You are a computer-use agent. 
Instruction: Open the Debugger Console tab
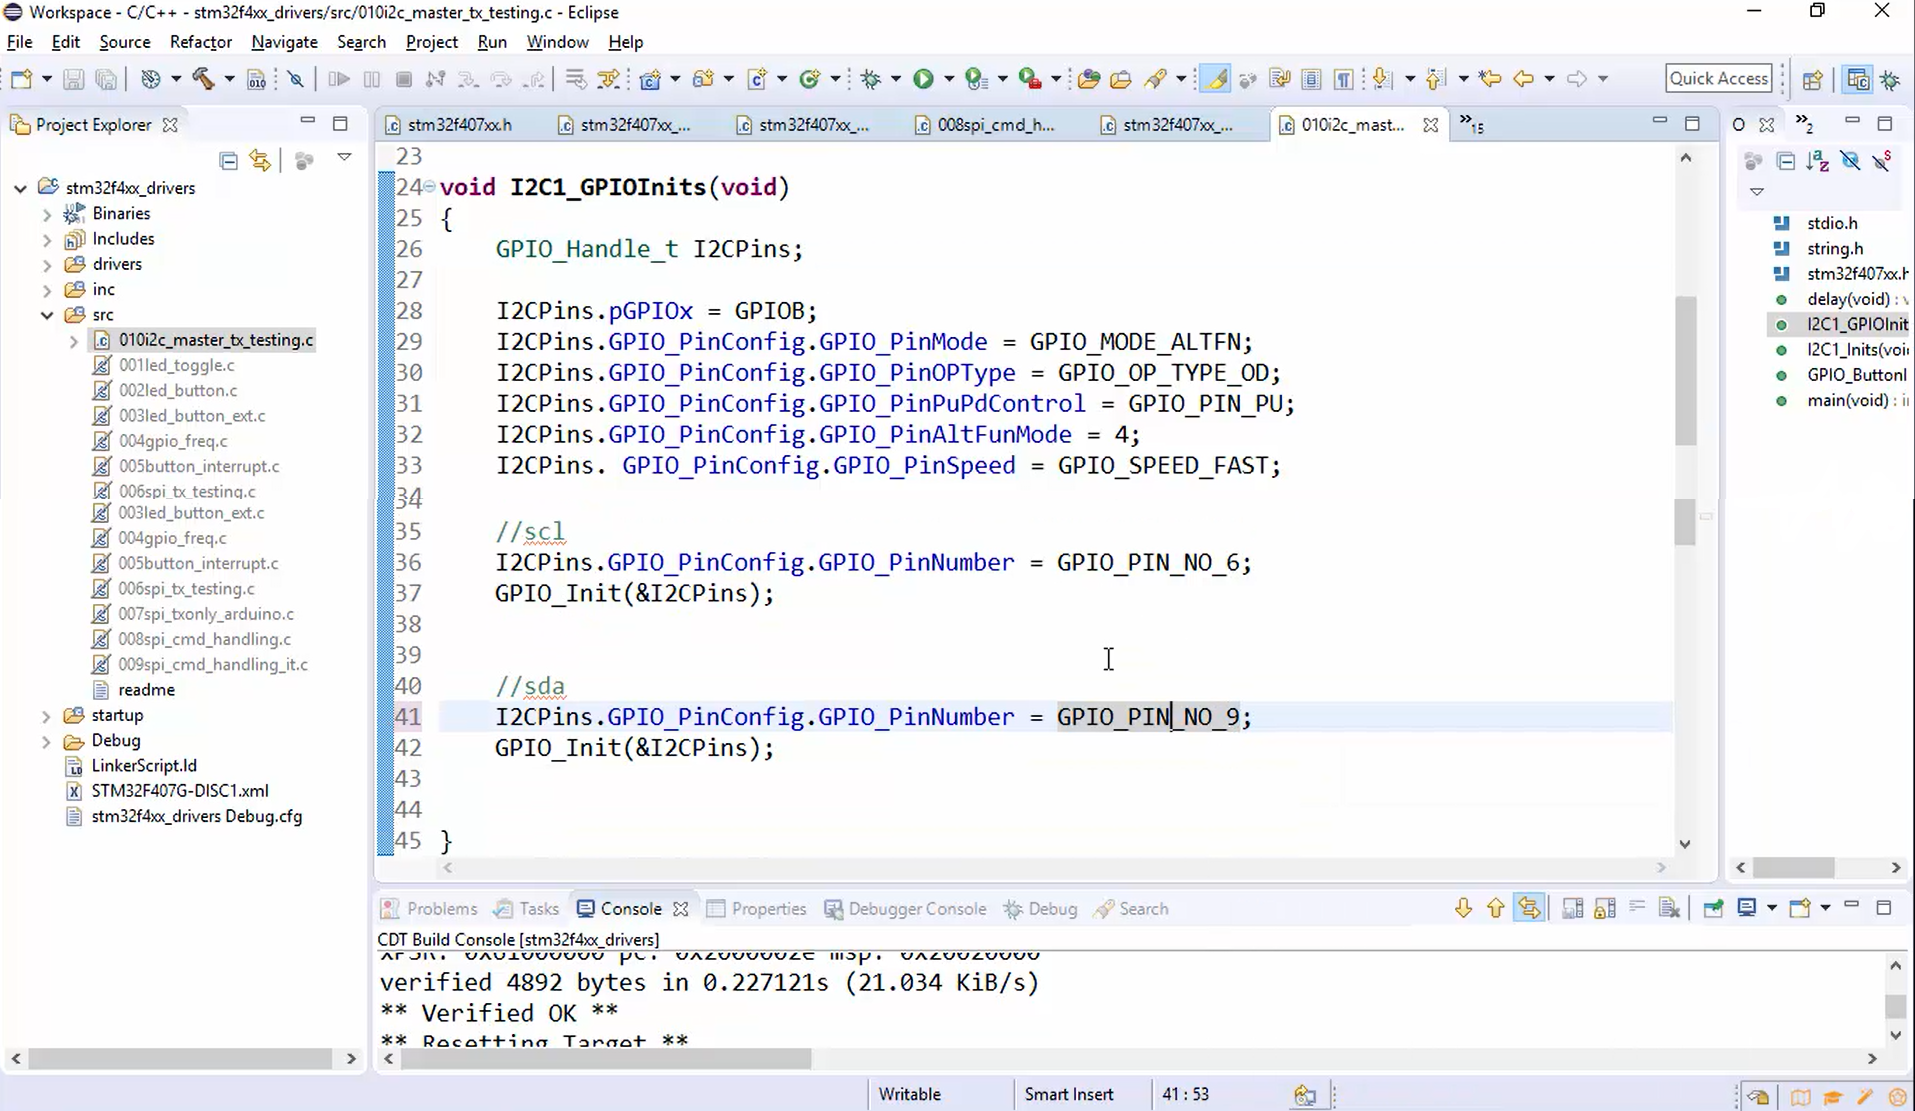point(905,909)
